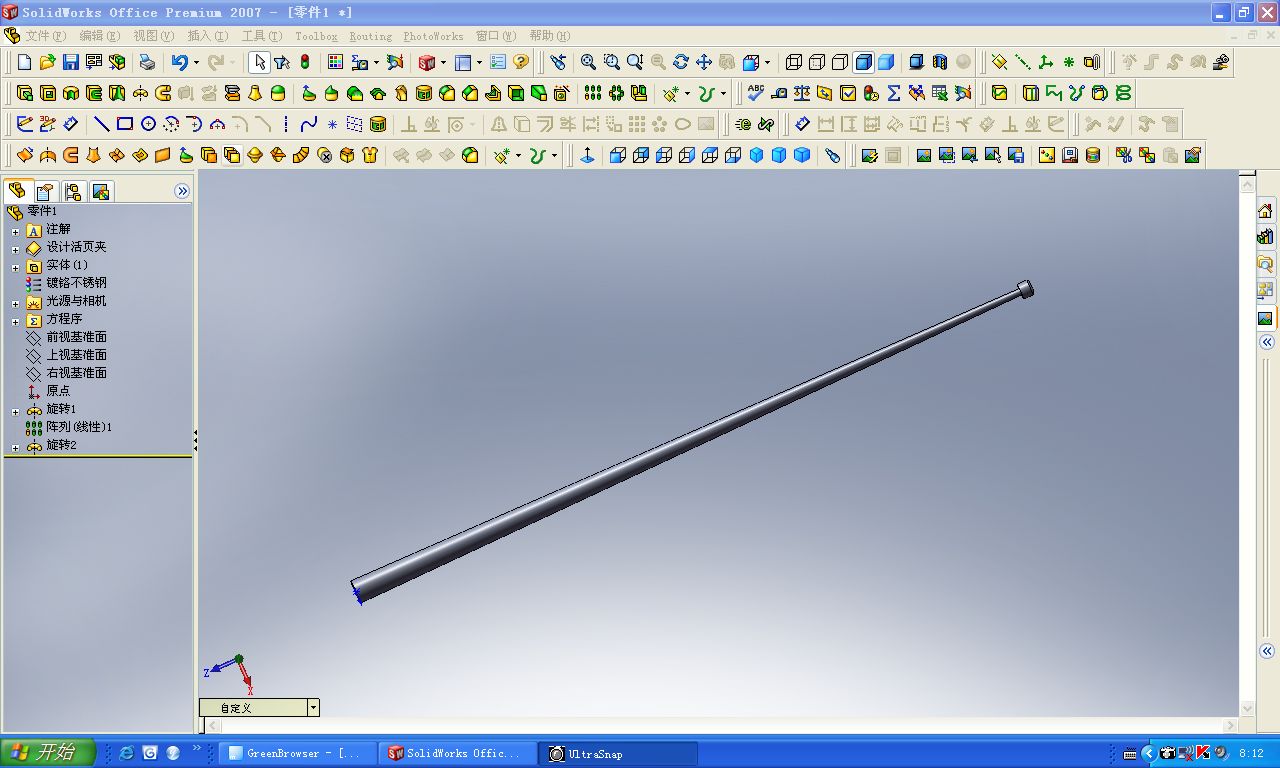Click the vertical scrollbar of the graphics area
The width and height of the screenshot is (1280, 768).
click(x=1247, y=447)
